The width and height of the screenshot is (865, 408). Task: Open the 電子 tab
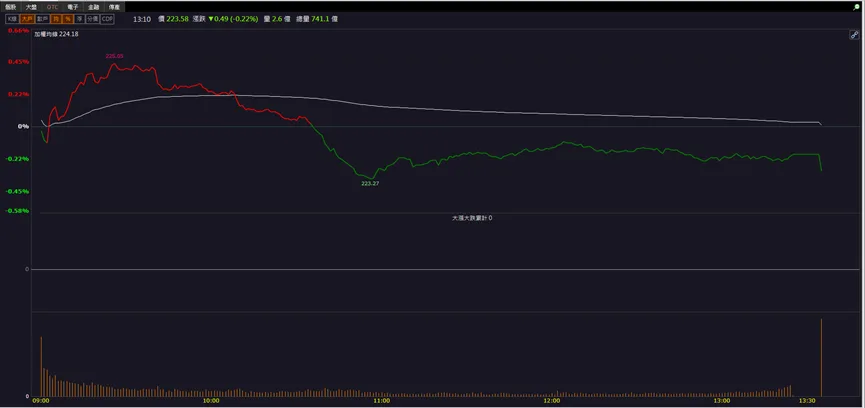tap(73, 7)
